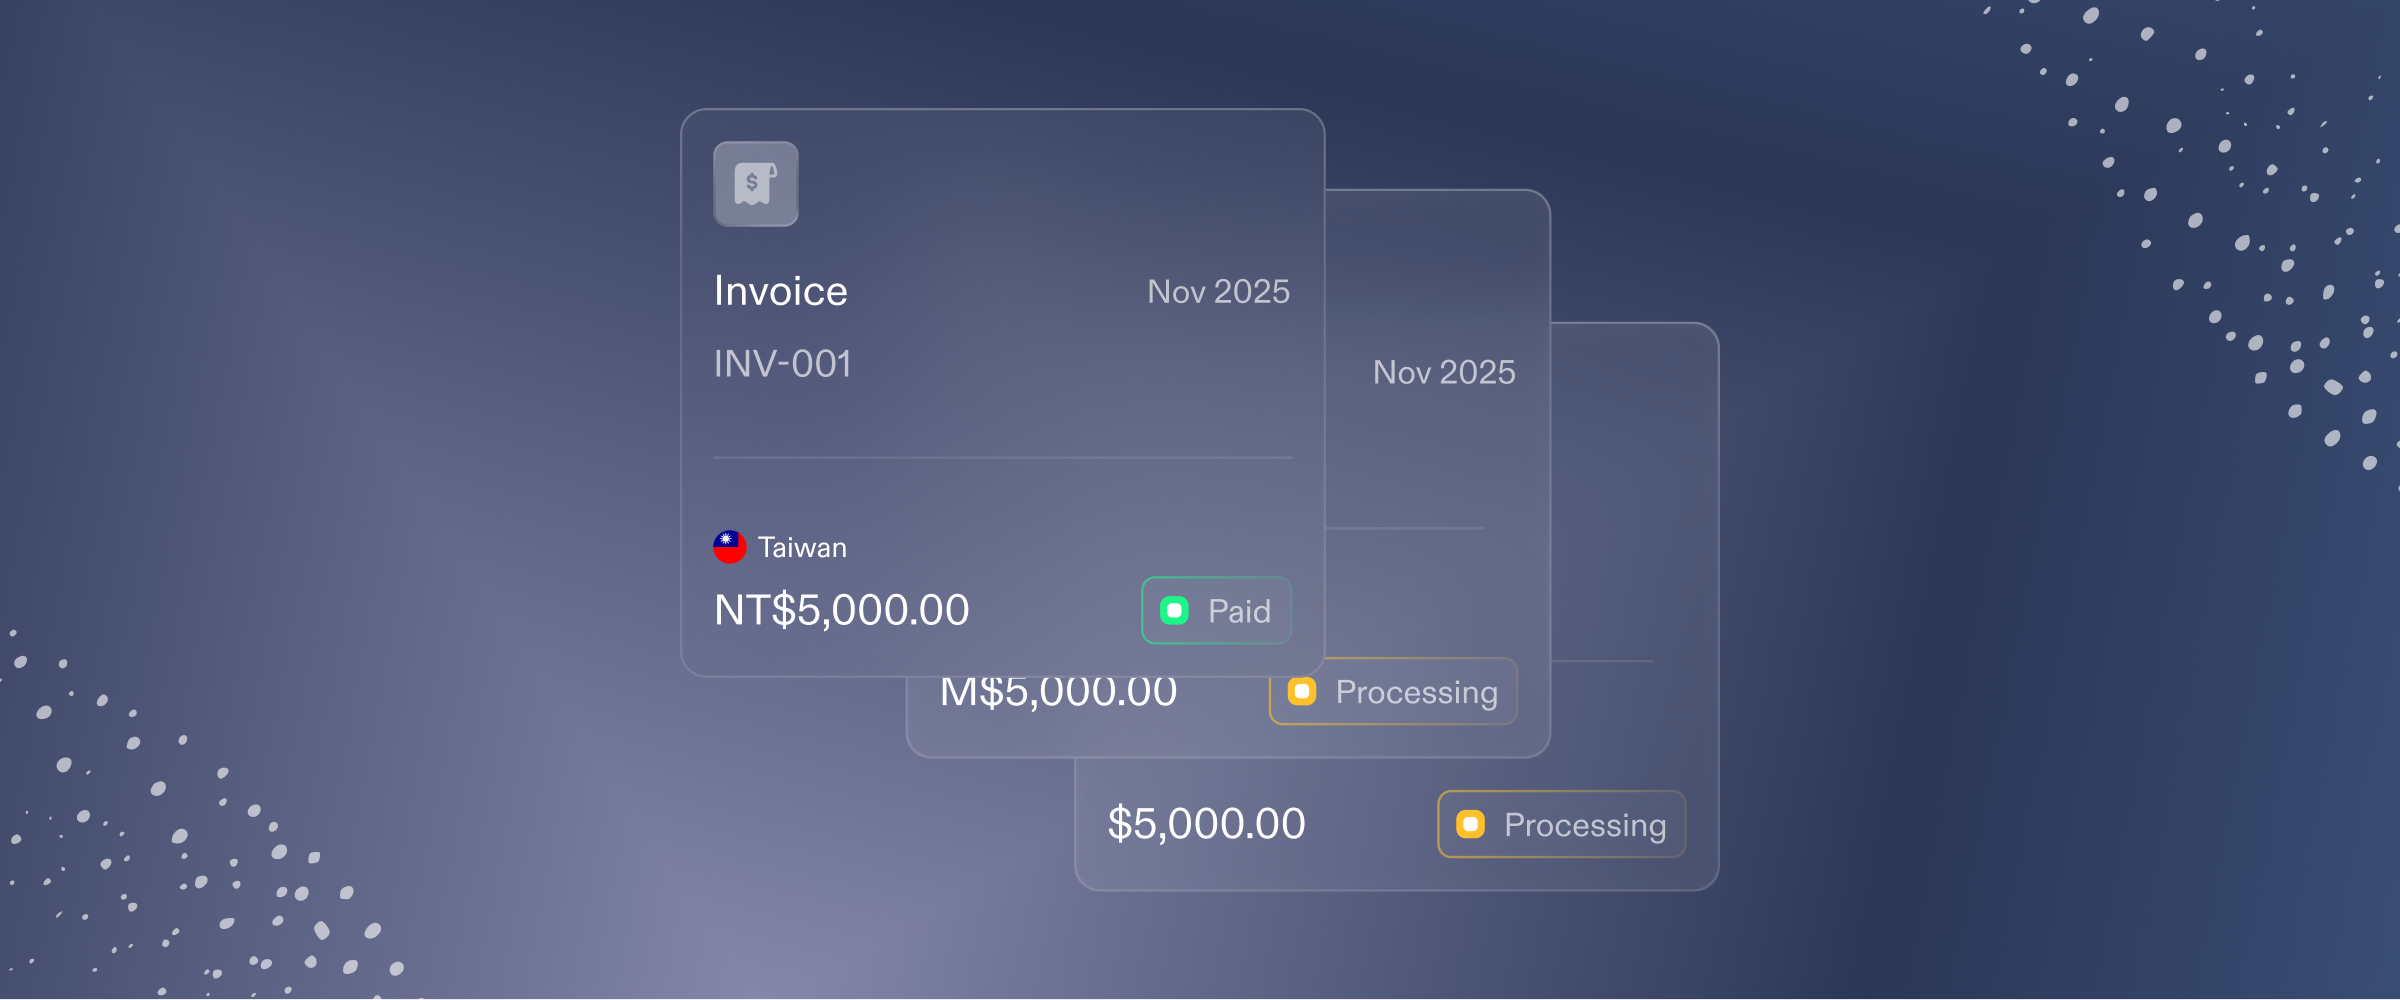The width and height of the screenshot is (2400, 1000).
Task: Click the Nov 2025 date on front card
Action: click(1218, 291)
